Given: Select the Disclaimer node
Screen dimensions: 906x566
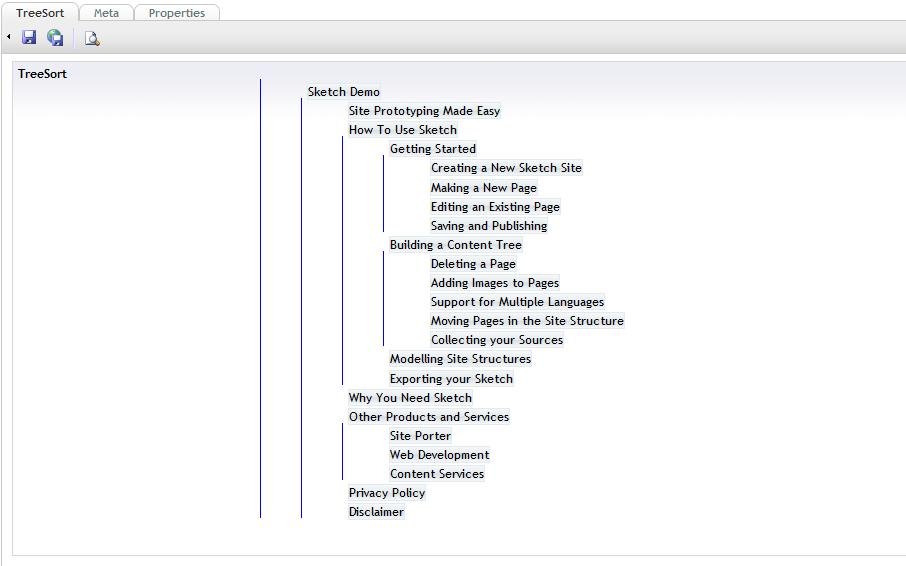Looking at the screenshot, I should click(x=376, y=512).
